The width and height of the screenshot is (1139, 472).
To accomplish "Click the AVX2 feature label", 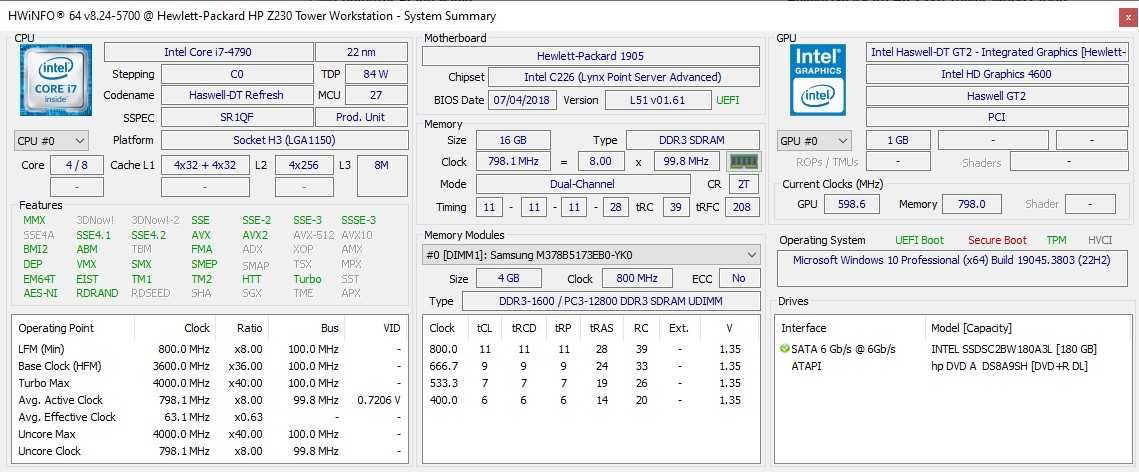I will point(255,235).
